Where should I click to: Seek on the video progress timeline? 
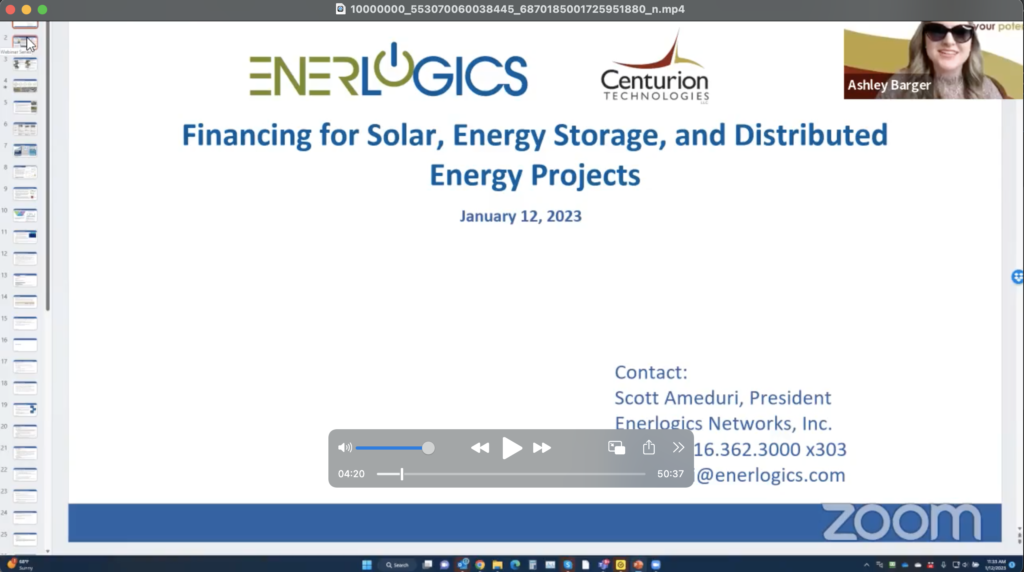[x=511, y=474]
